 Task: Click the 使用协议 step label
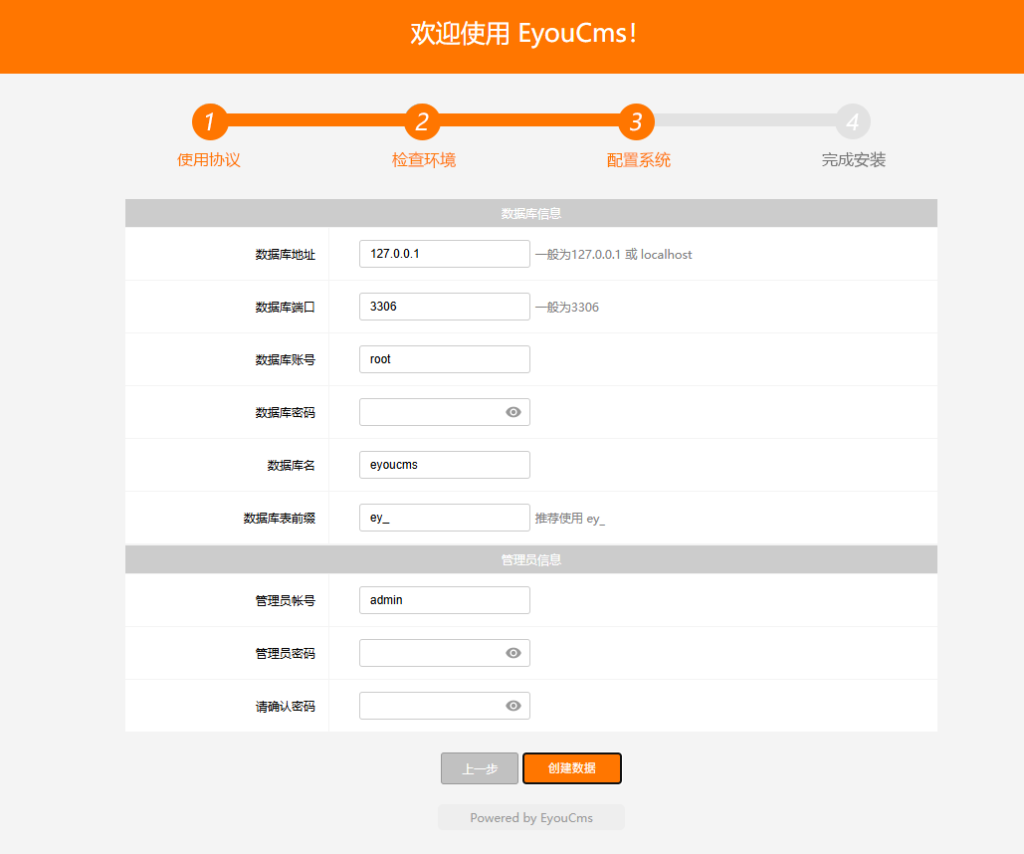pos(209,160)
